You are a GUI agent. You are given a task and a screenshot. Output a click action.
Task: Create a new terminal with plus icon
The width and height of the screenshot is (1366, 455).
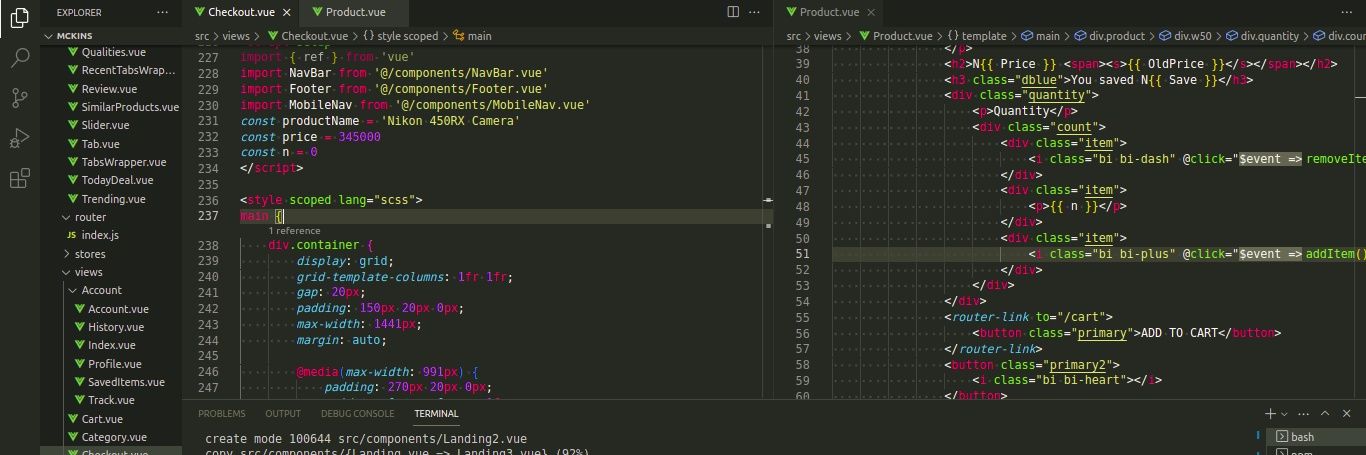click(x=1270, y=413)
